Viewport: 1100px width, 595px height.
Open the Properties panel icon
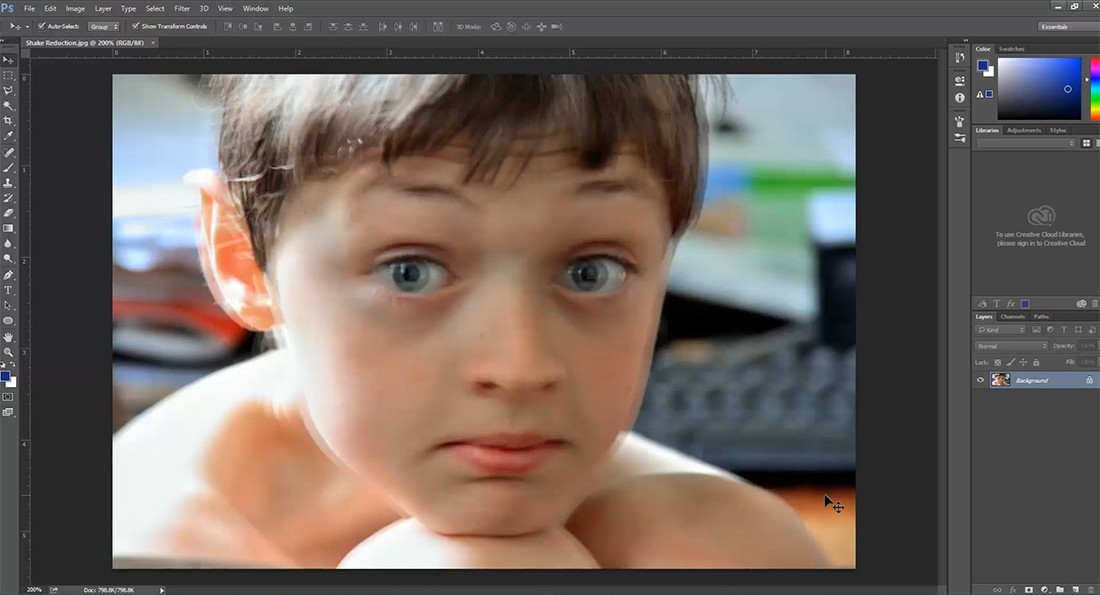(x=960, y=81)
